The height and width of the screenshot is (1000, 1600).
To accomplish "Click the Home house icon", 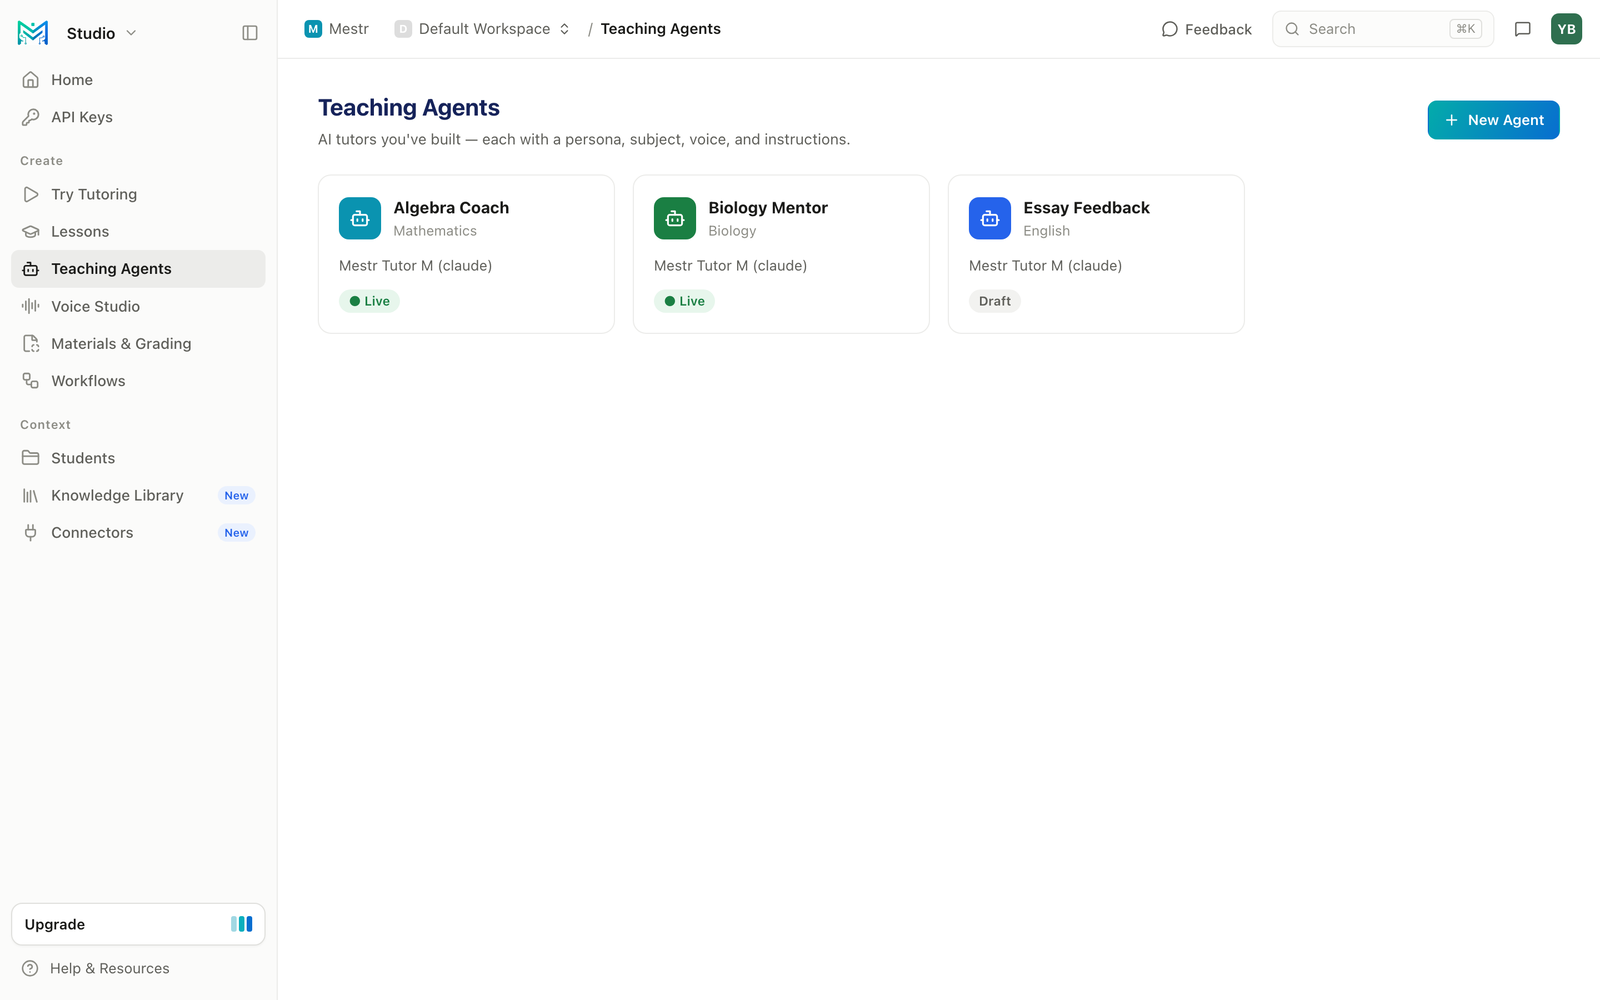I will pyautogui.click(x=31, y=80).
